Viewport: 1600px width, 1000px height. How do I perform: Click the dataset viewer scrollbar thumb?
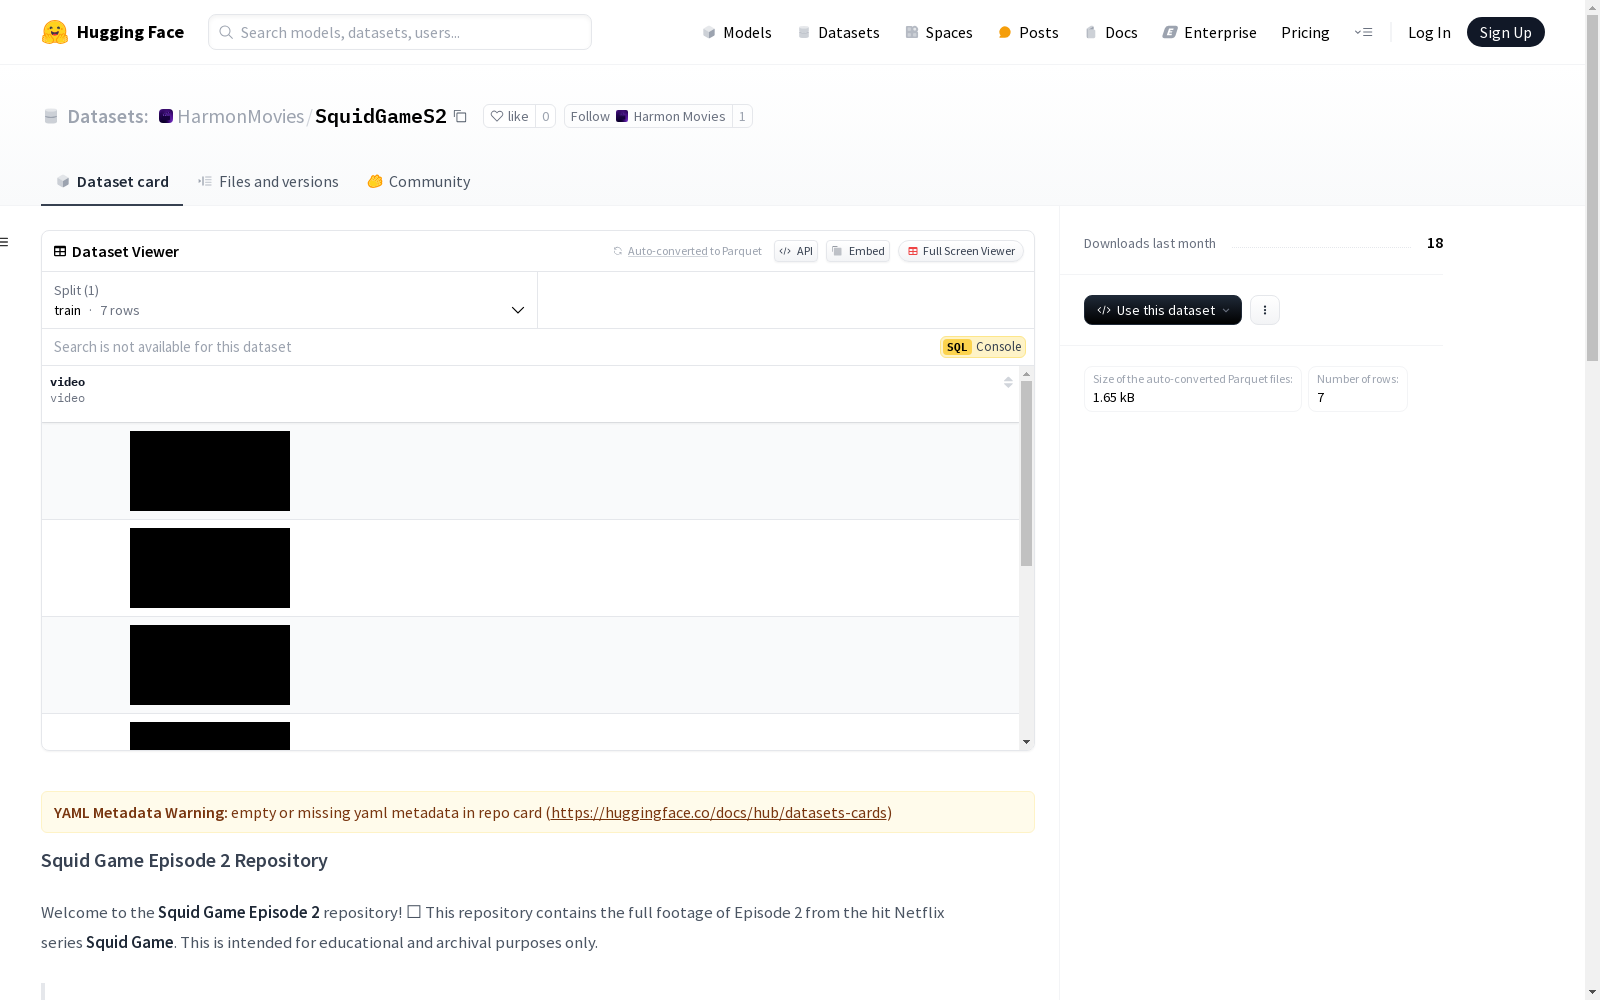pyautogui.click(x=1026, y=473)
